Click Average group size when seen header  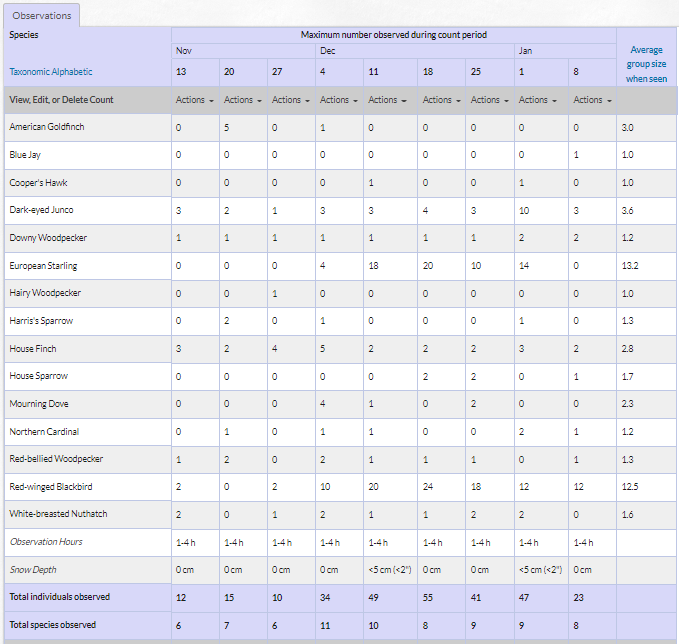(x=646, y=64)
